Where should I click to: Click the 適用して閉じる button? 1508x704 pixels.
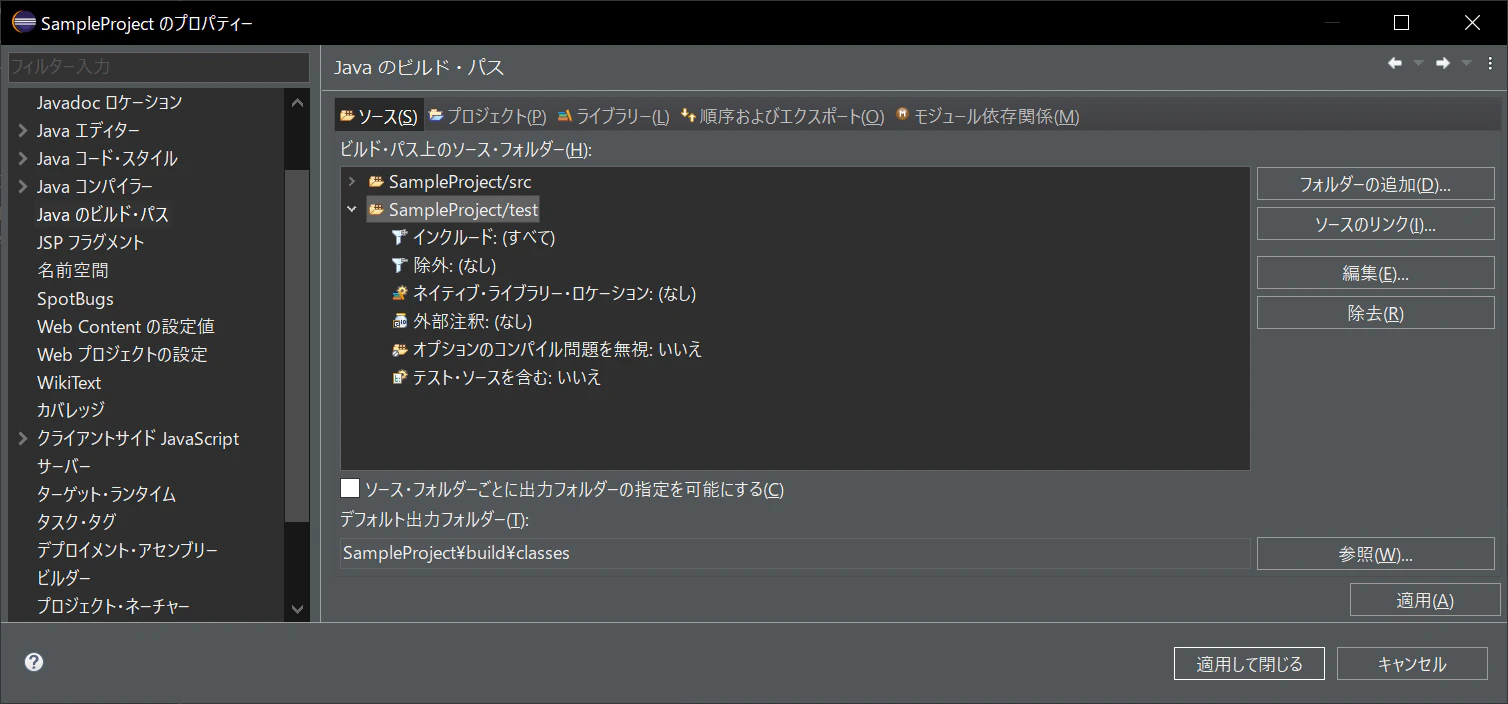1249,664
